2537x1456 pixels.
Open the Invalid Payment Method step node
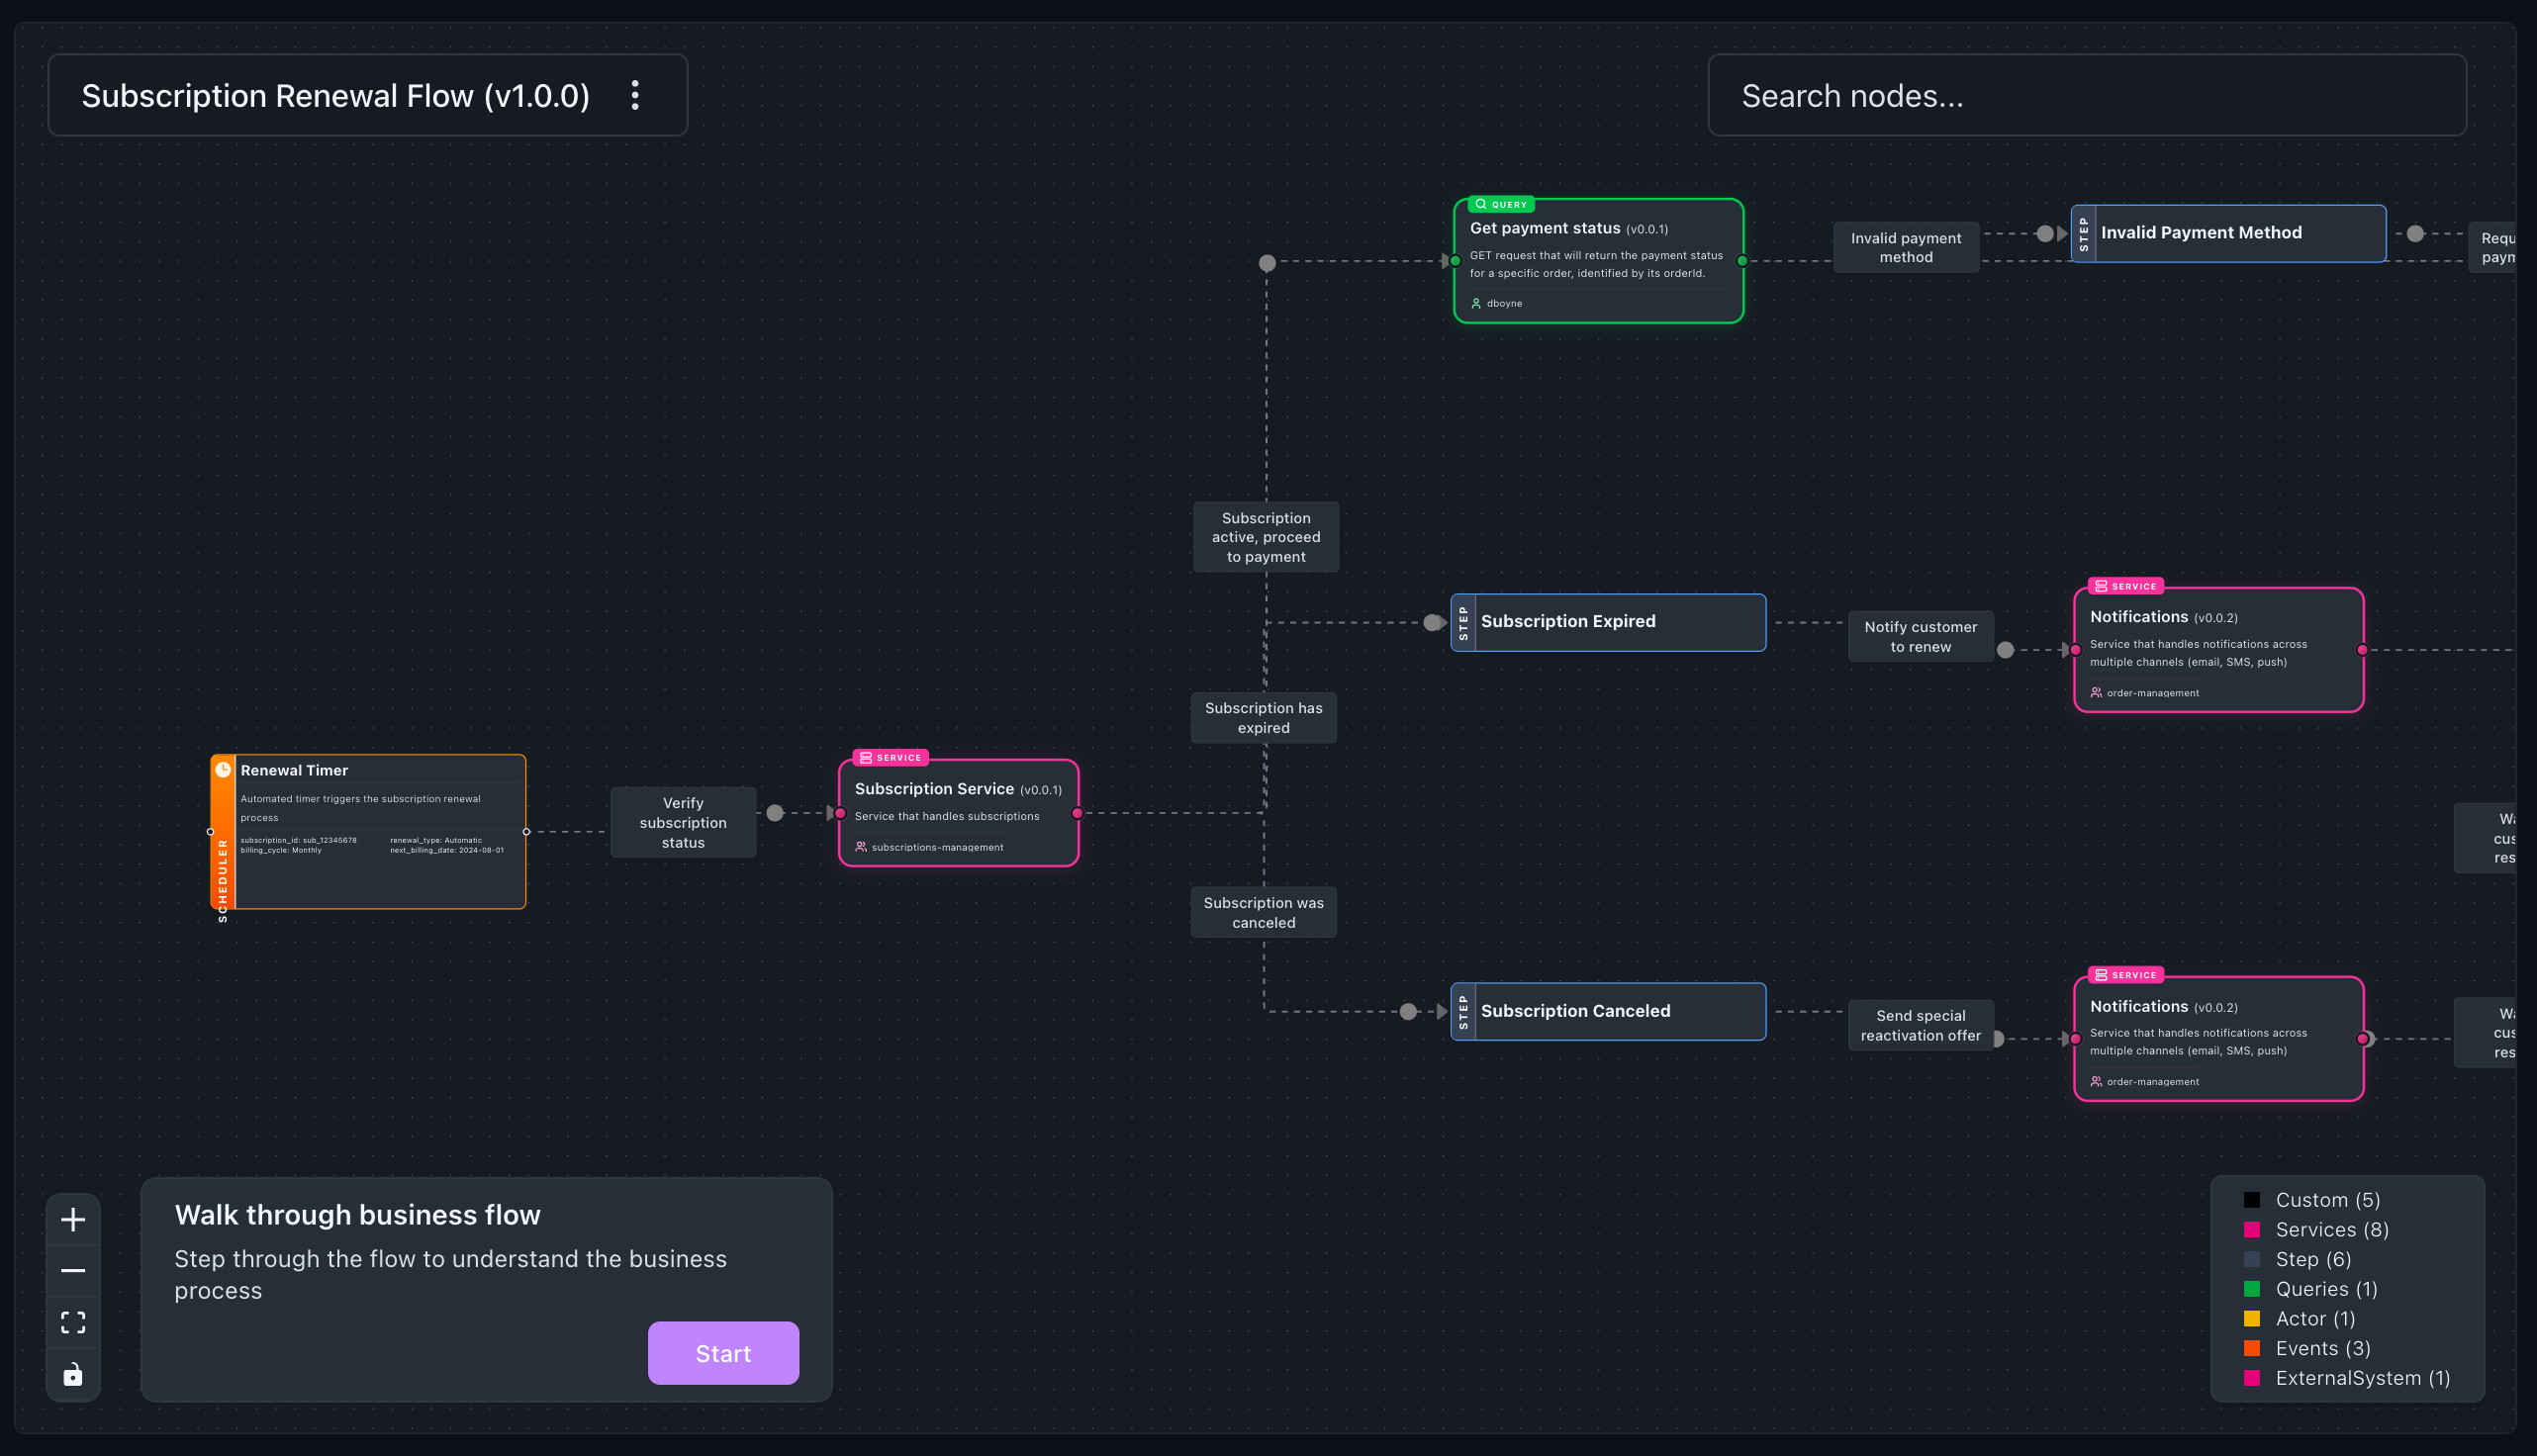(x=2227, y=232)
